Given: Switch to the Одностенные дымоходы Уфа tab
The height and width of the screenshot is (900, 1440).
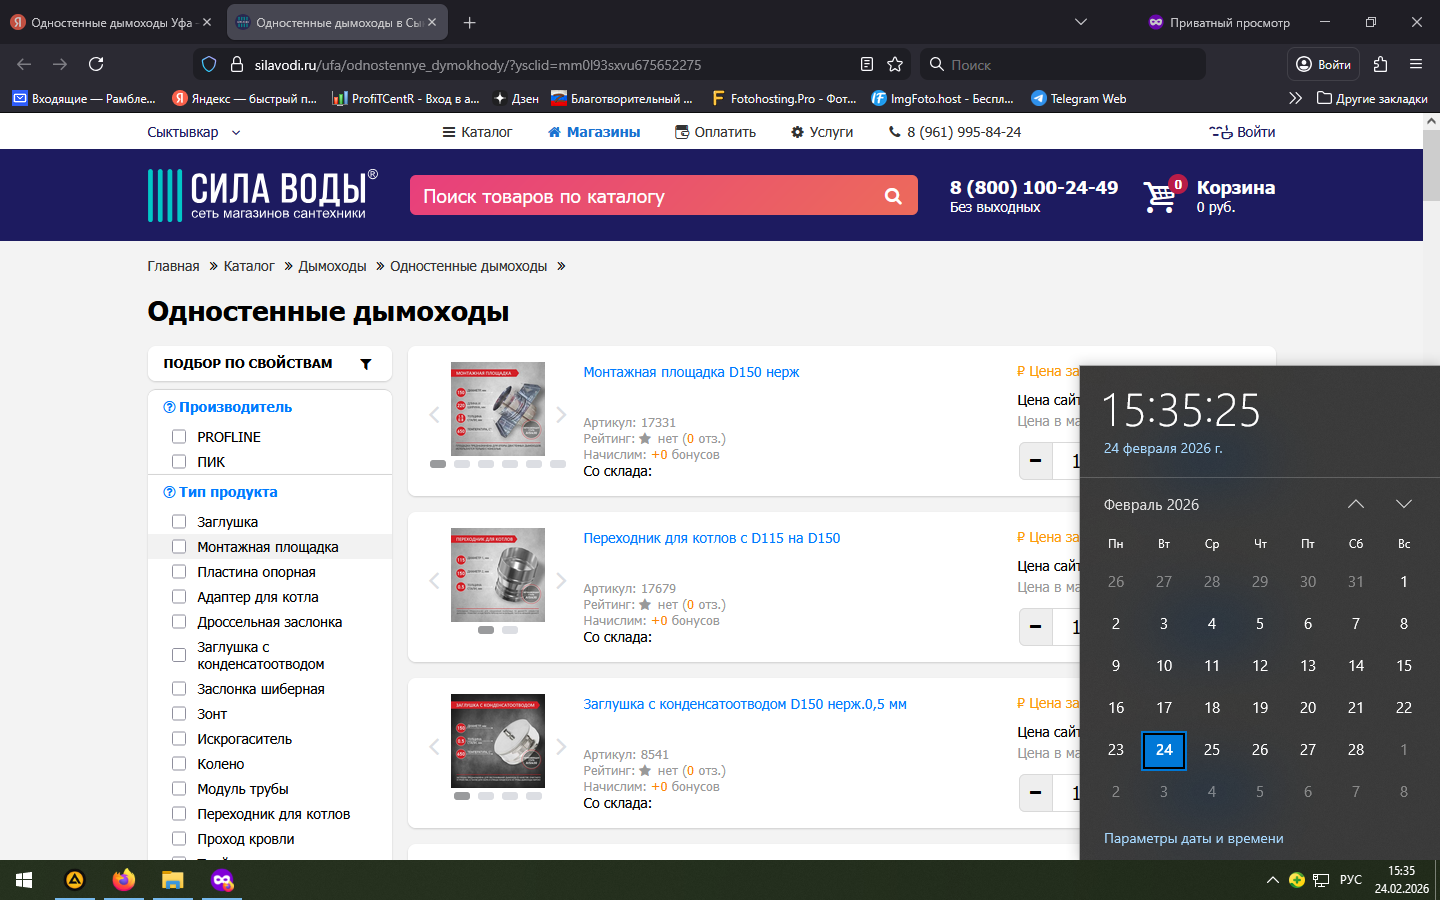Looking at the screenshot, I should click(112, 22).
